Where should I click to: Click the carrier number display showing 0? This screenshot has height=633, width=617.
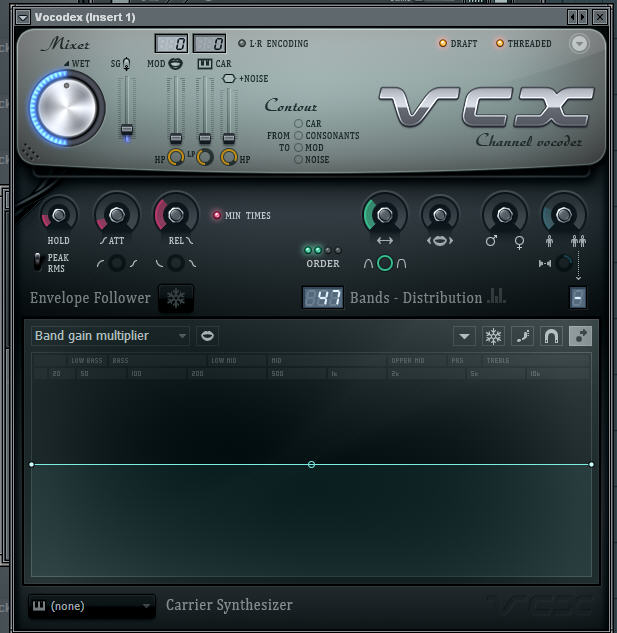209,44
